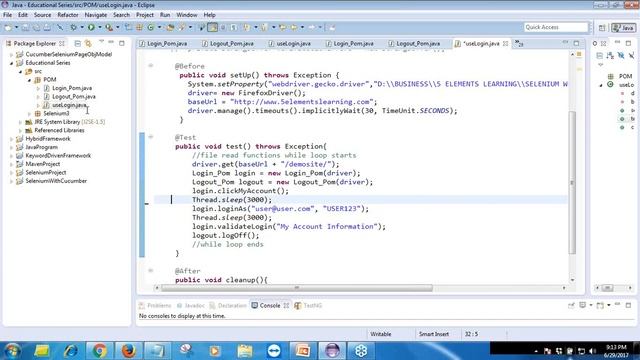Collapse the useLogin class in Outline
This screenshot has height=360, width=640.
tap(601, 85)
